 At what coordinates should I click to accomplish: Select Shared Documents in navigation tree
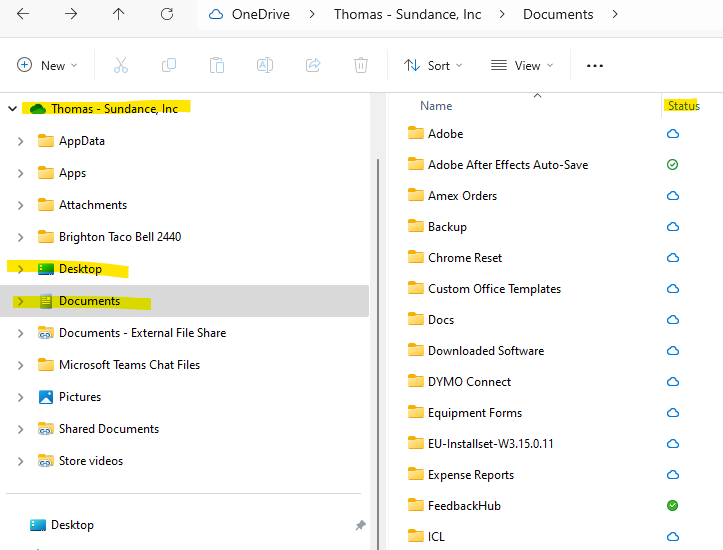point(109,429)
